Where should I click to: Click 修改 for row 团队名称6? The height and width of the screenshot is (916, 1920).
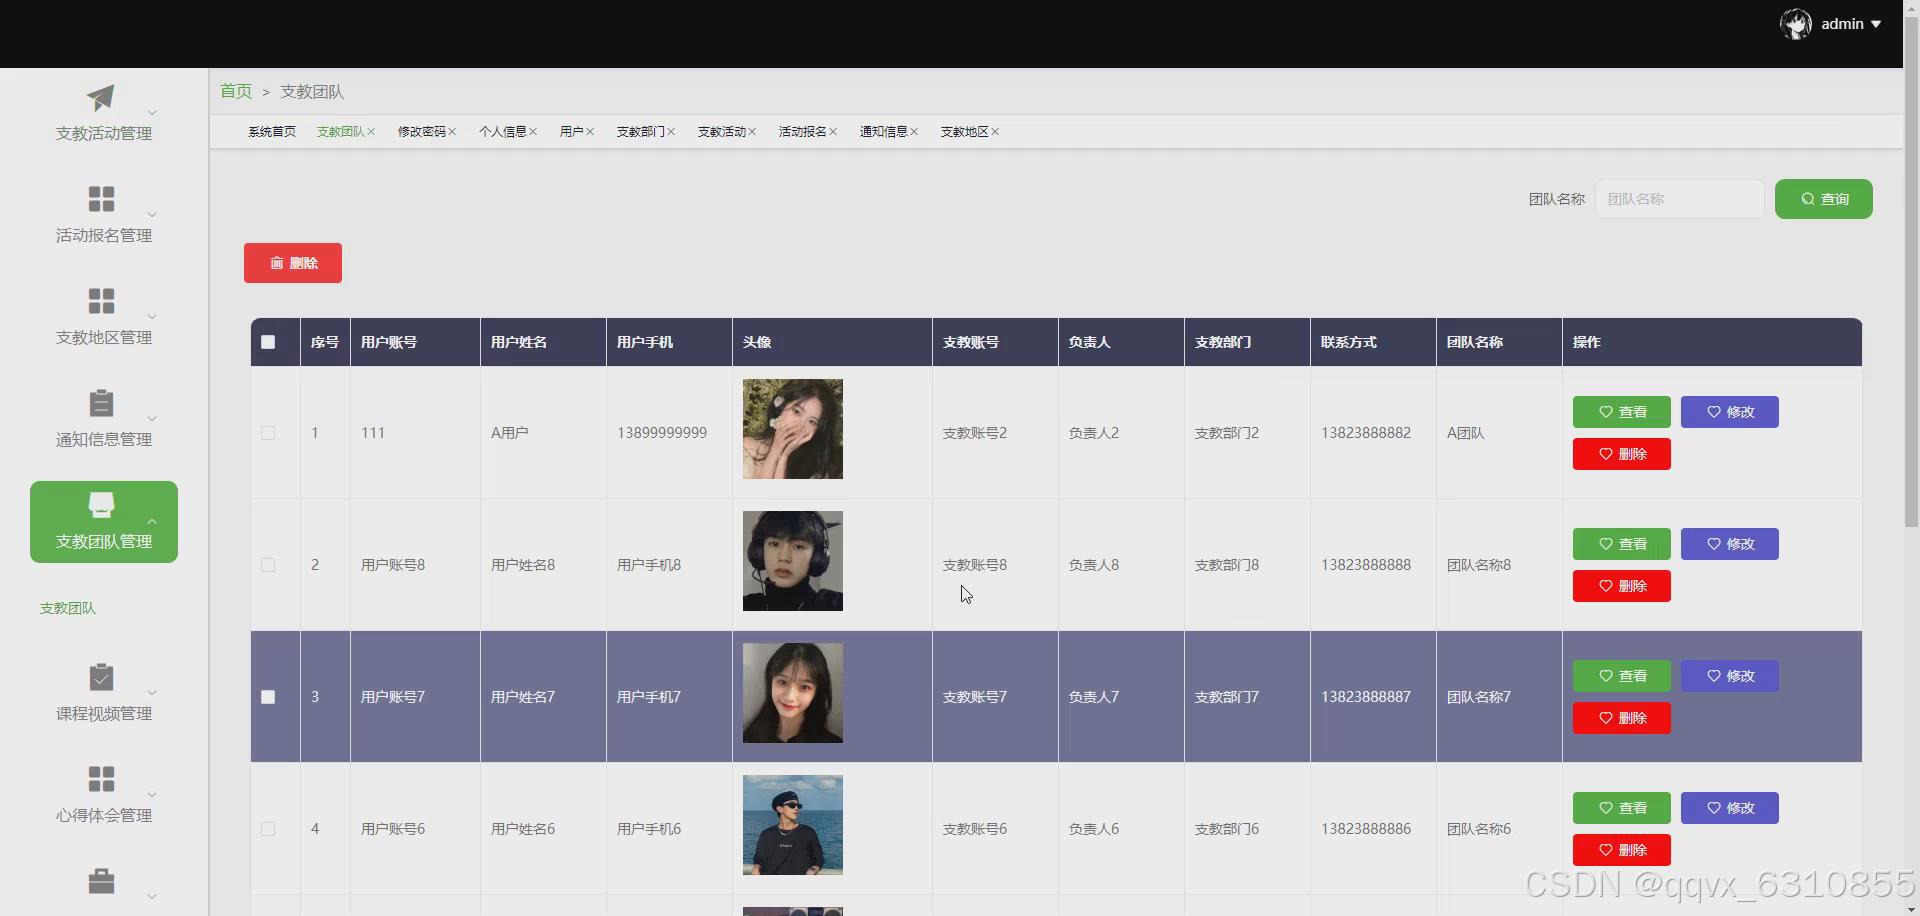(x=1729, y=808)
